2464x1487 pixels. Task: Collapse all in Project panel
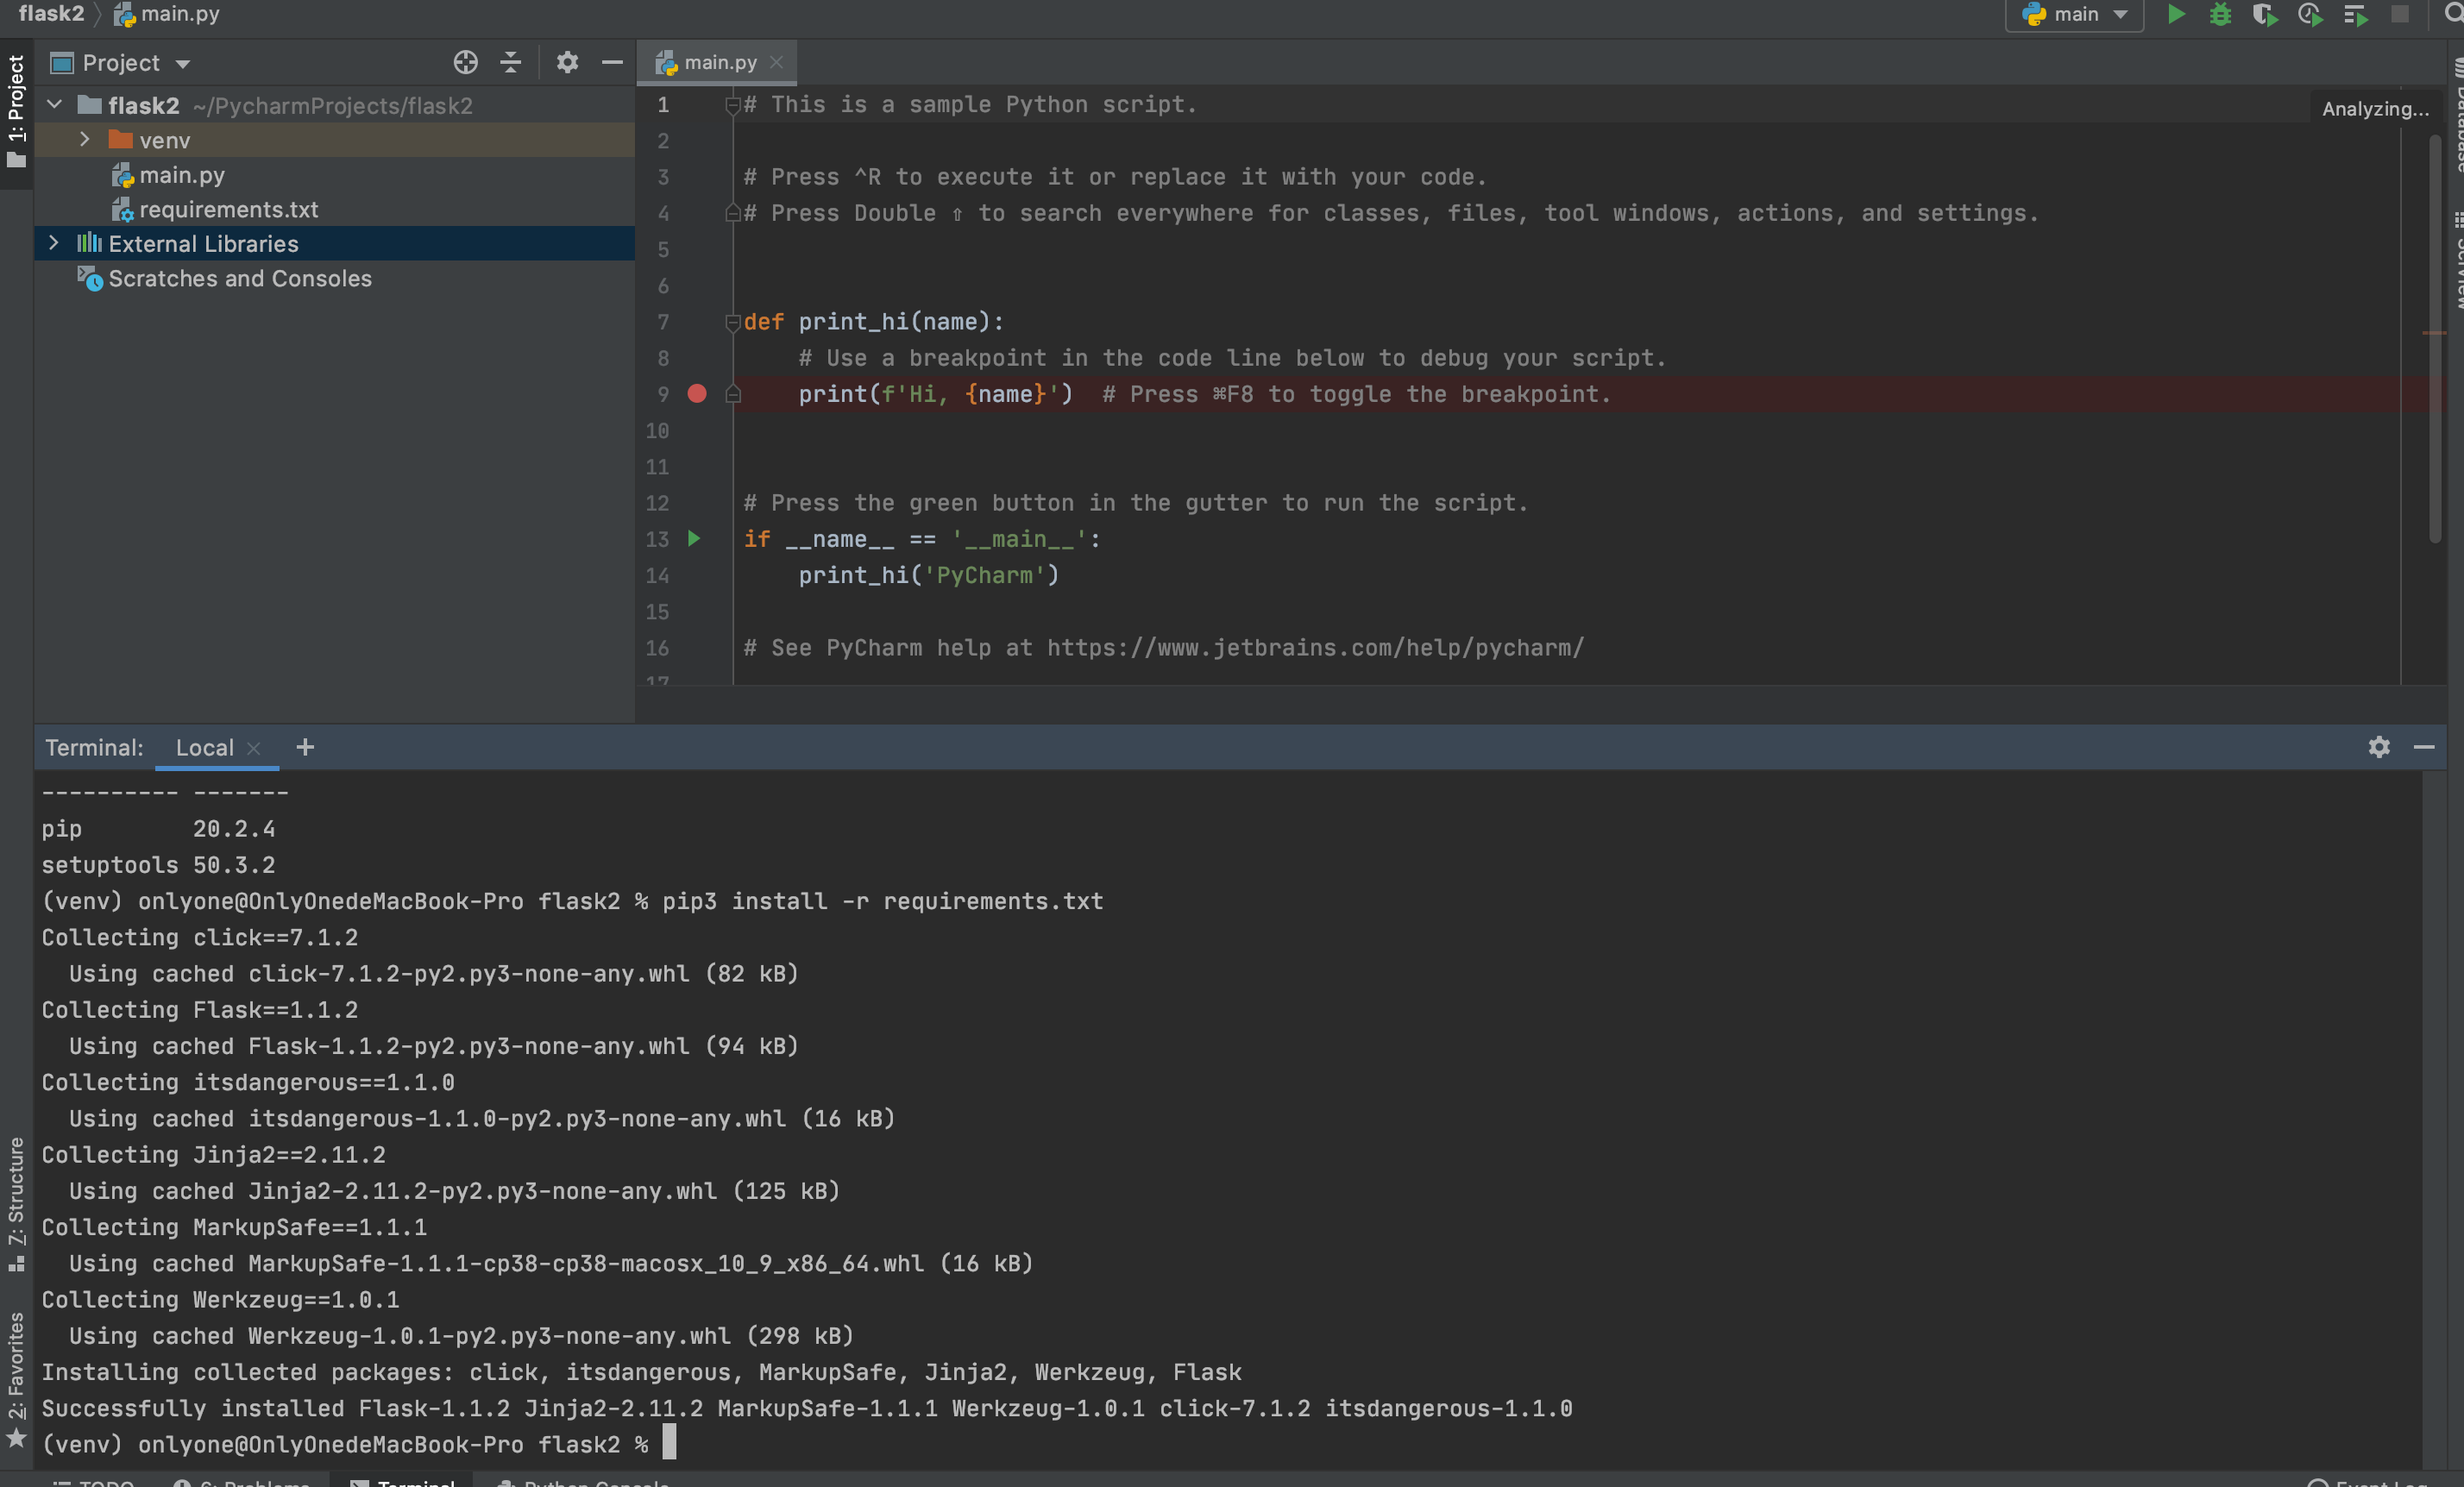tap(510, 62)
